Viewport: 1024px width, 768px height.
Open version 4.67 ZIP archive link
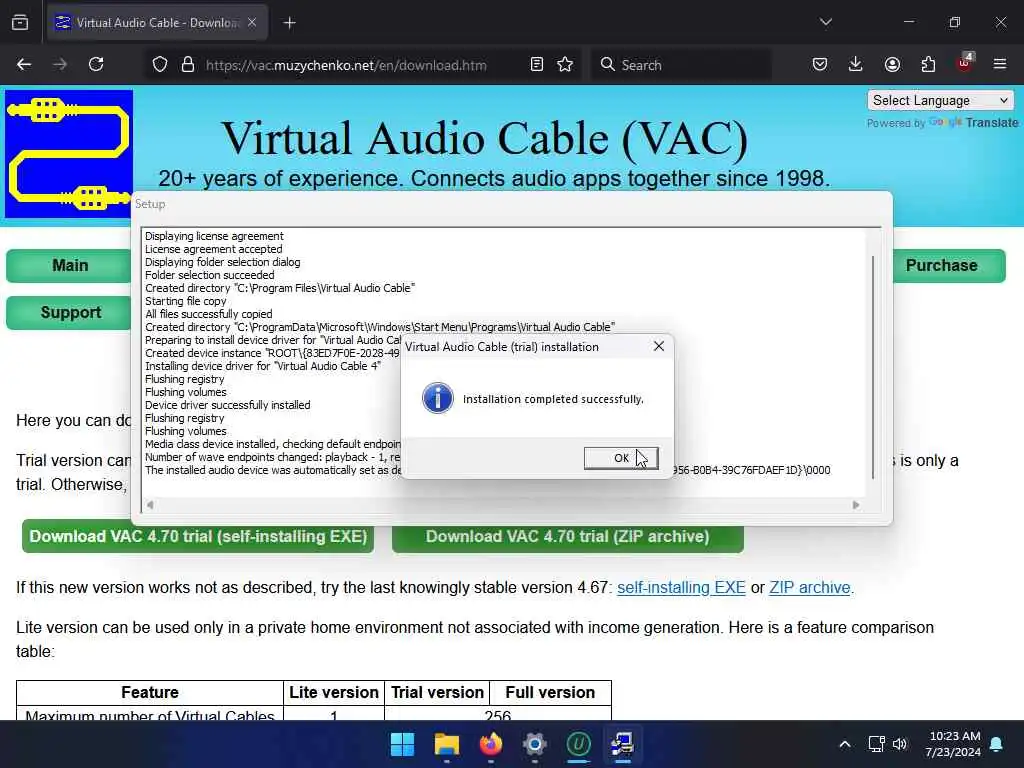coord(810,588)
